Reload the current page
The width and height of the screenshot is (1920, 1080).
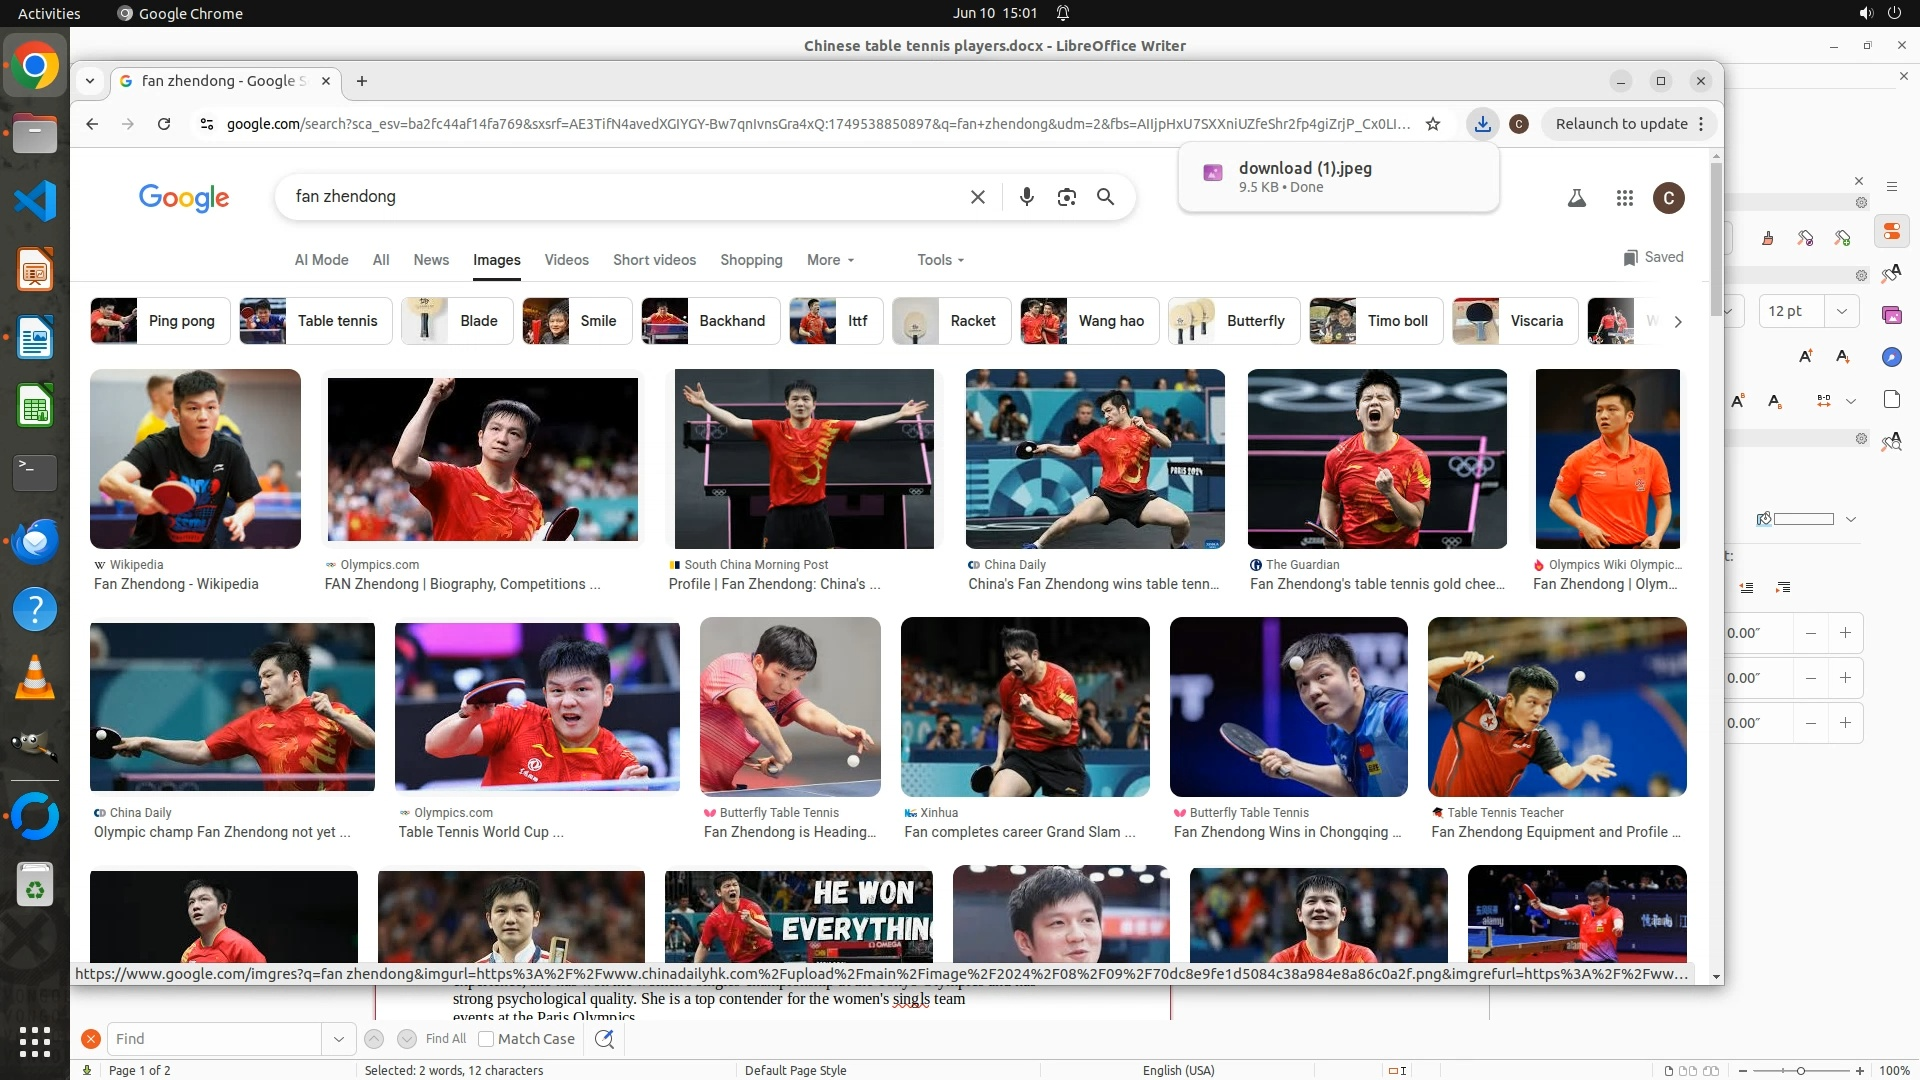pos(164,124)
